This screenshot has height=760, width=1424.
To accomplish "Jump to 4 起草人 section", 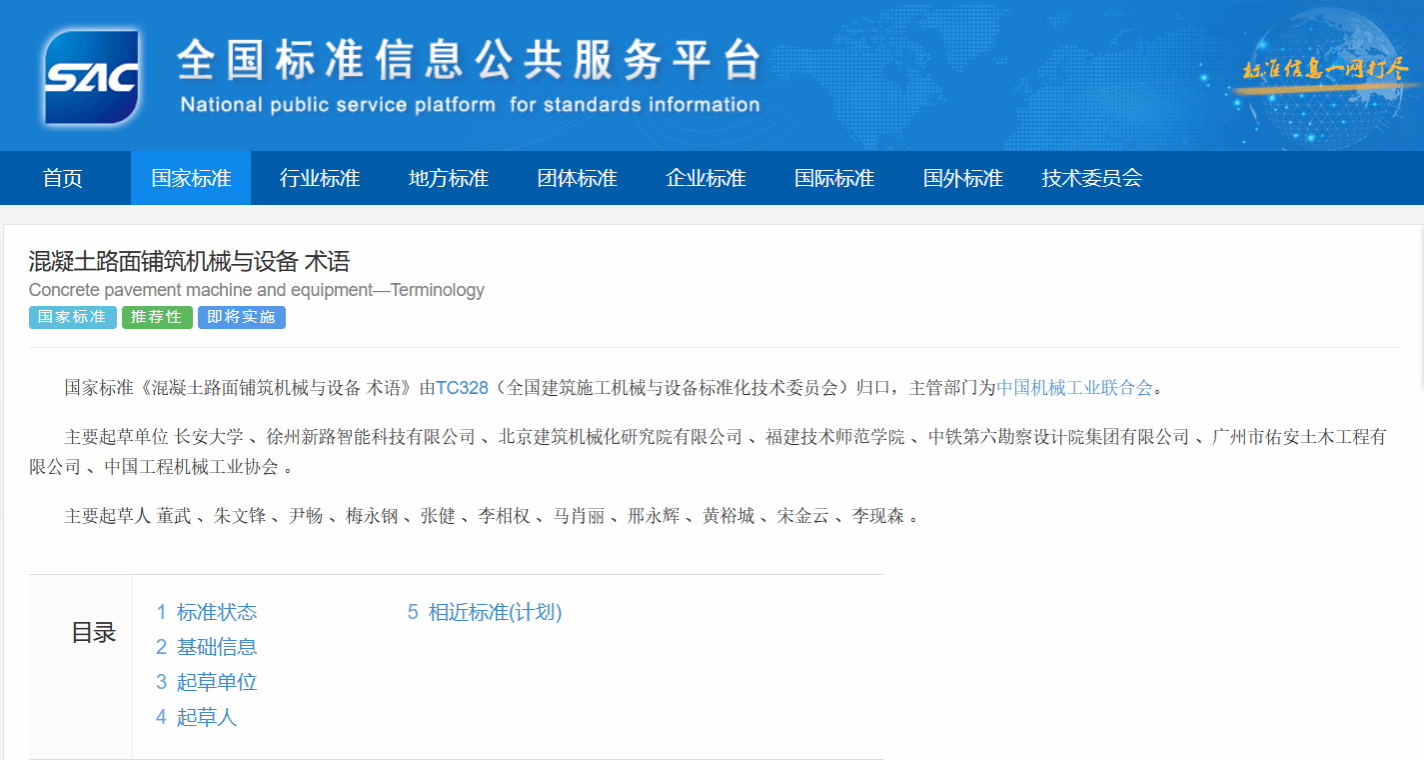I will click(x=197, y=717).
